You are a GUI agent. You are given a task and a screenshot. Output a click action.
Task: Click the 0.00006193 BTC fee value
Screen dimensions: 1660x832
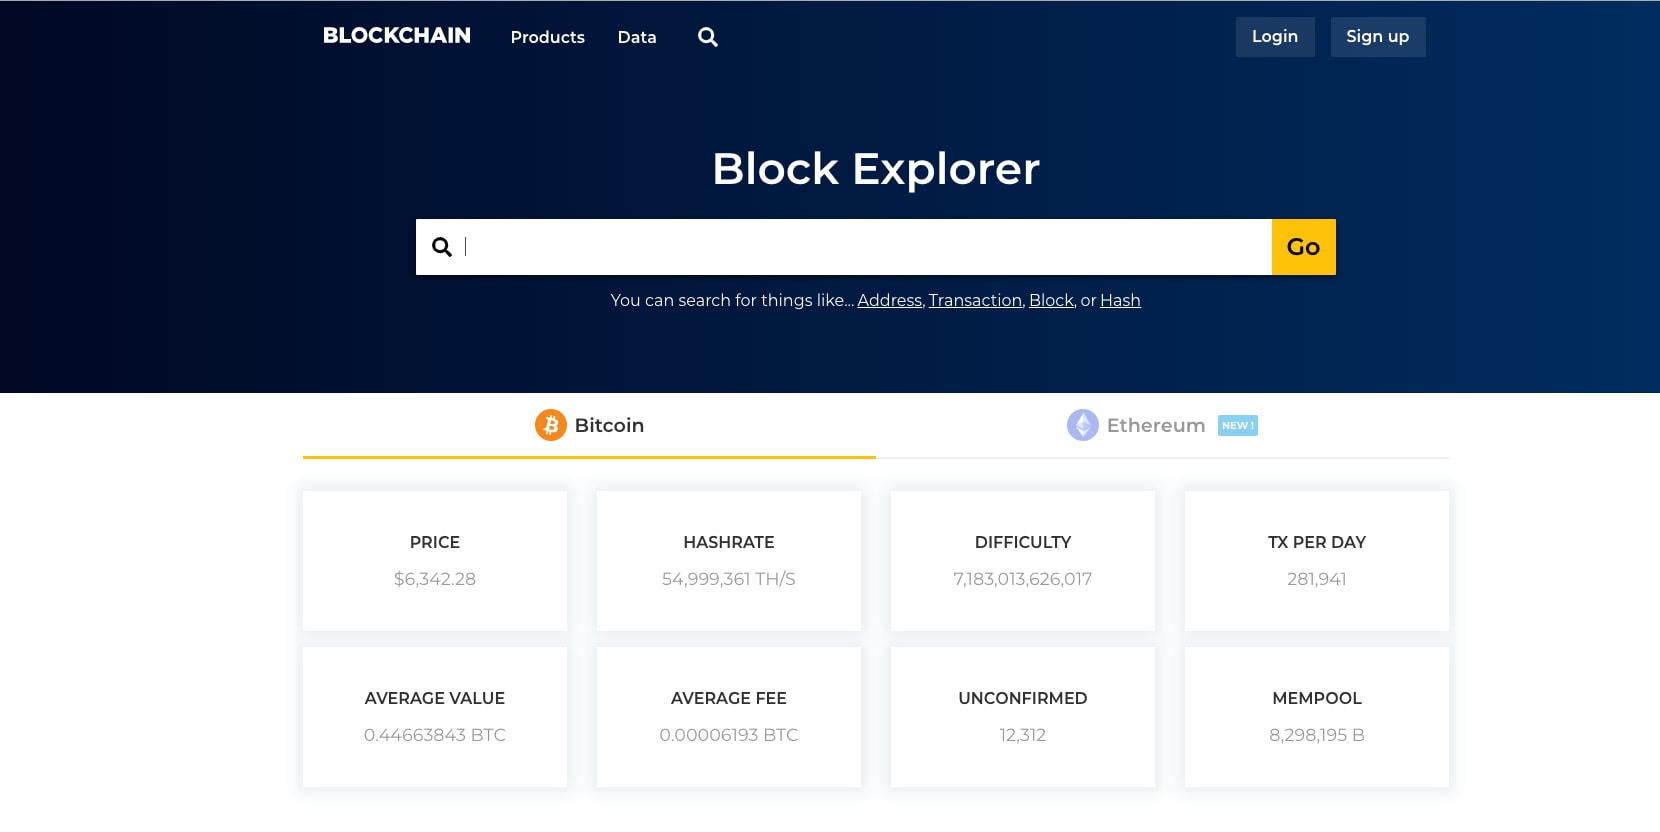coord(729,735)
